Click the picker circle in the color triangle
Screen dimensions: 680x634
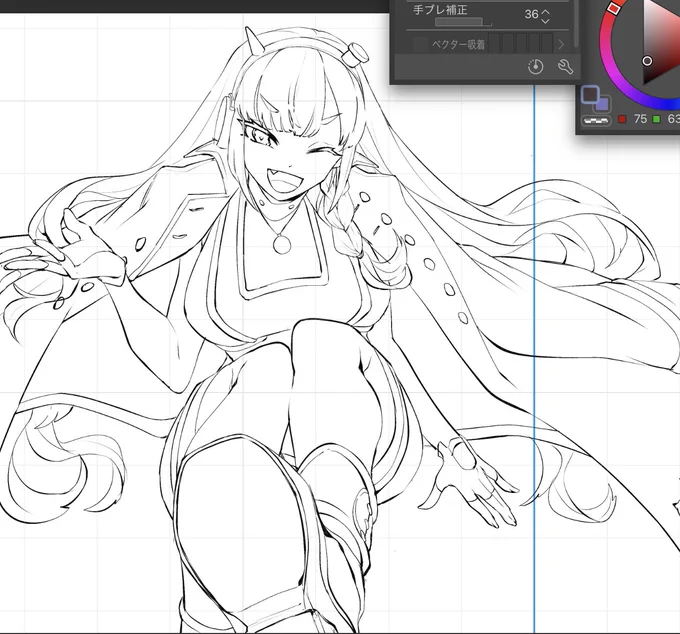pos(647,61)
